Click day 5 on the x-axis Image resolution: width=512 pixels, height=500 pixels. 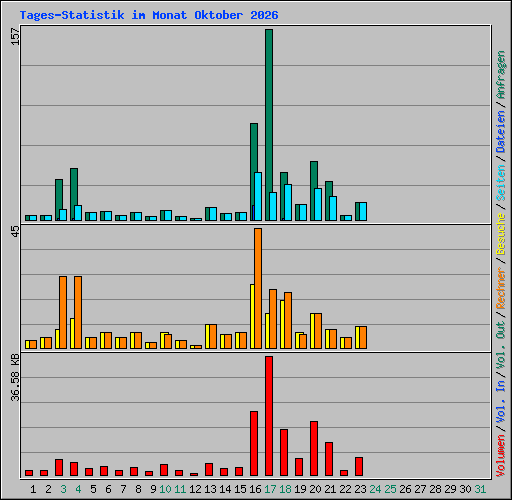93,489
